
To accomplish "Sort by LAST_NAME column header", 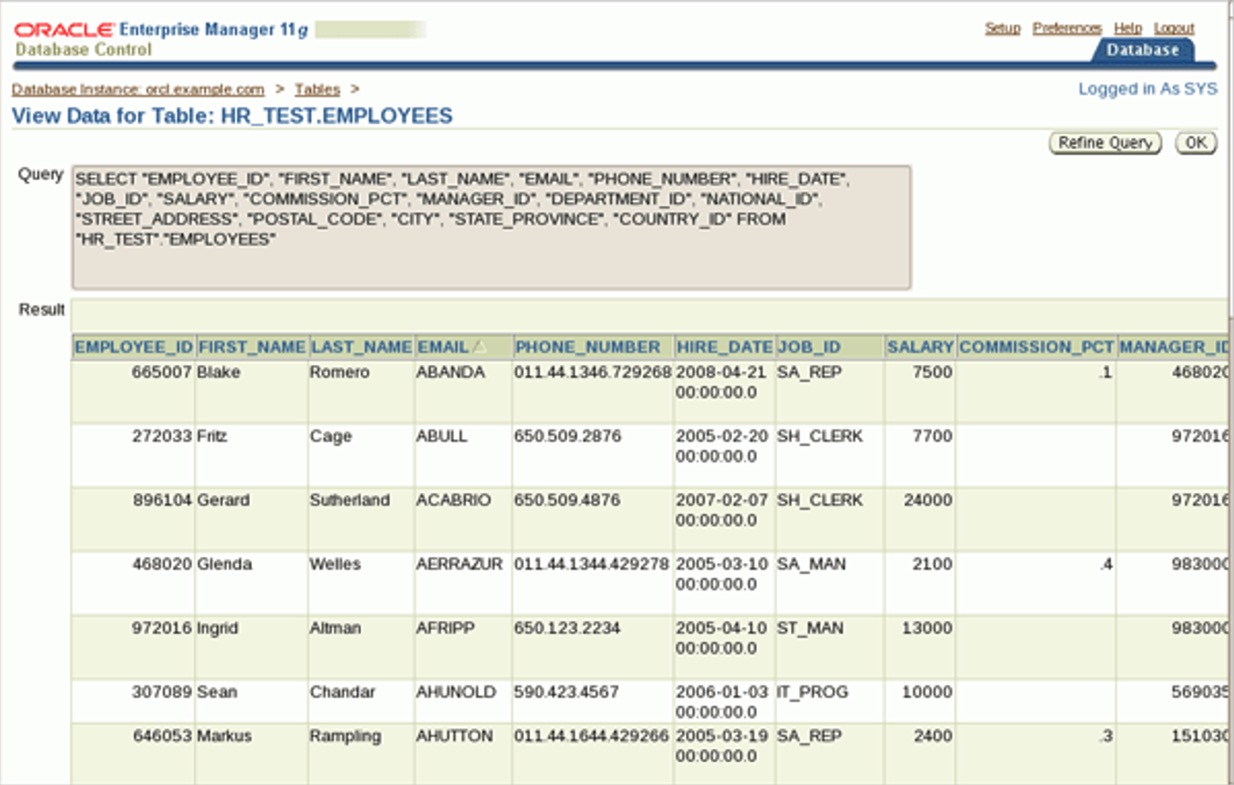I will (x=361, y=347).
